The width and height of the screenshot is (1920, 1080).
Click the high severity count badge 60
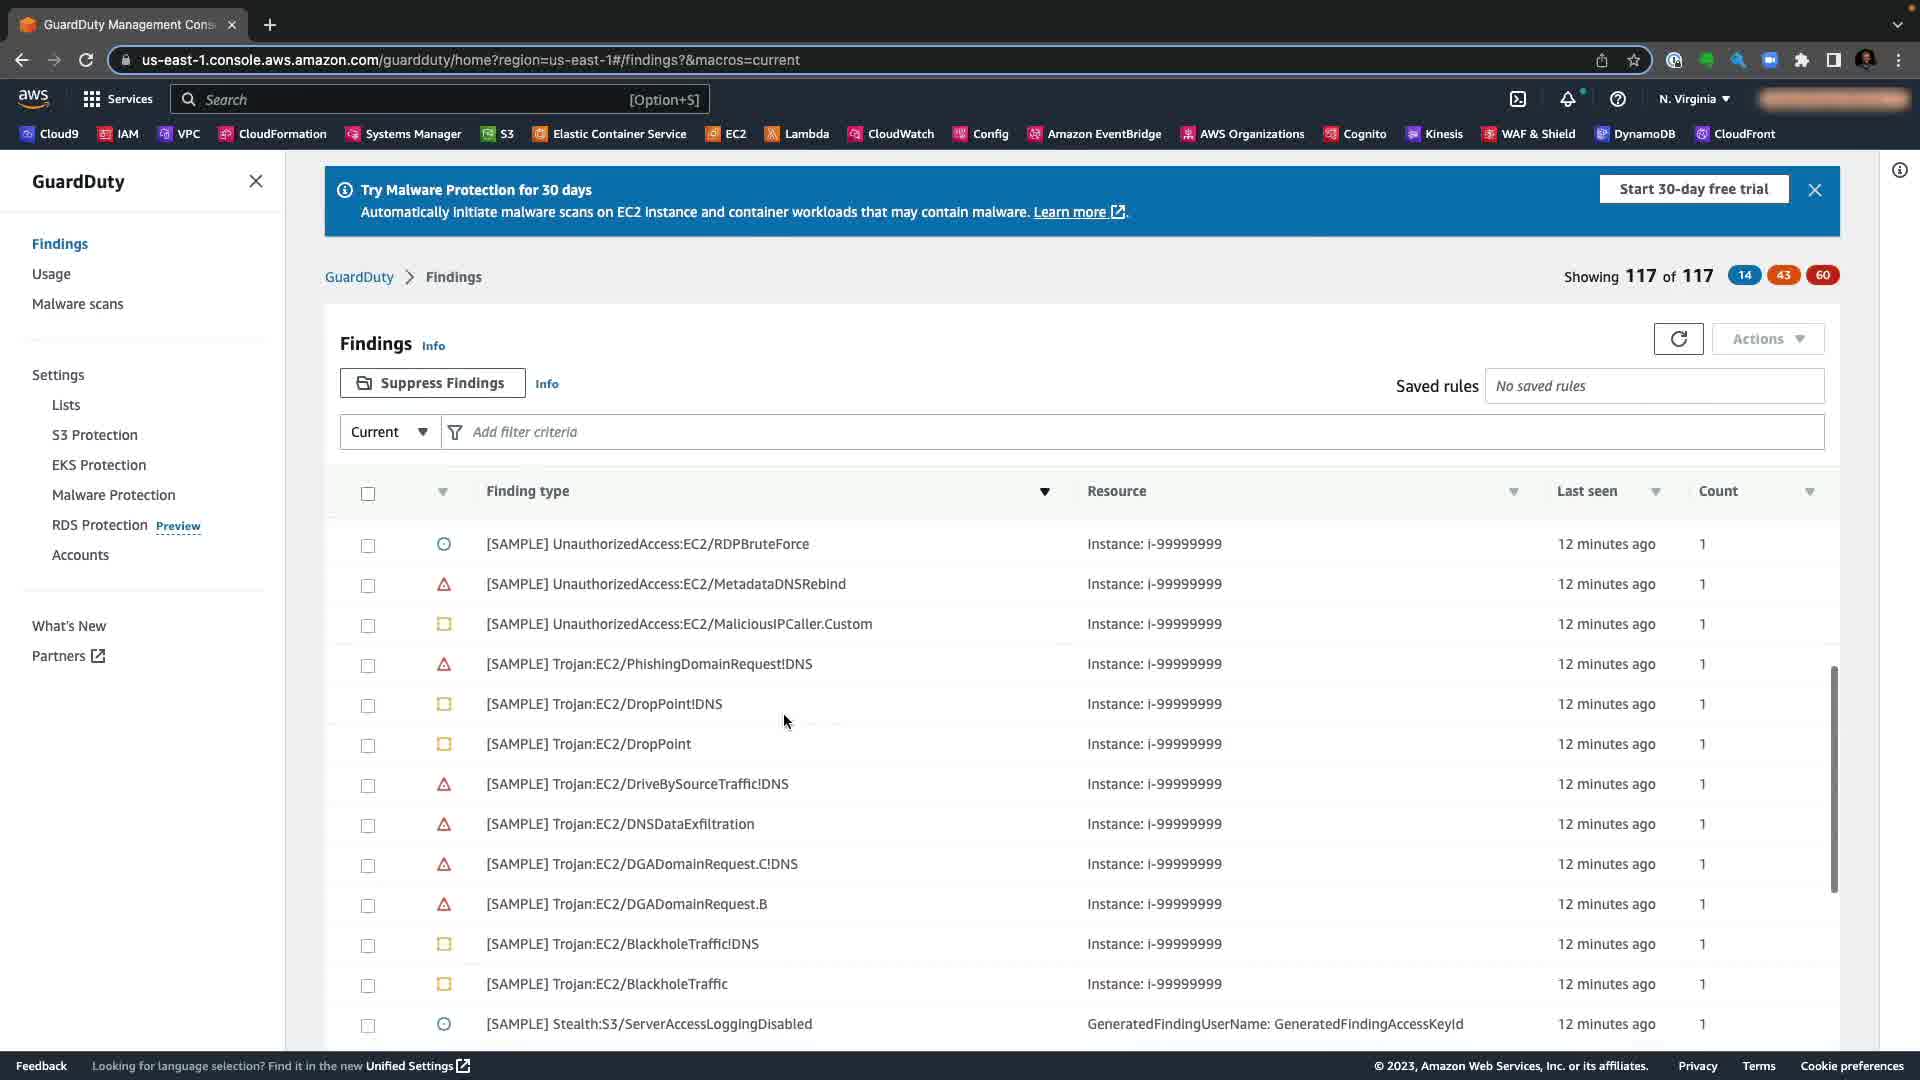pyautogui.click(x=1822, y=275)
